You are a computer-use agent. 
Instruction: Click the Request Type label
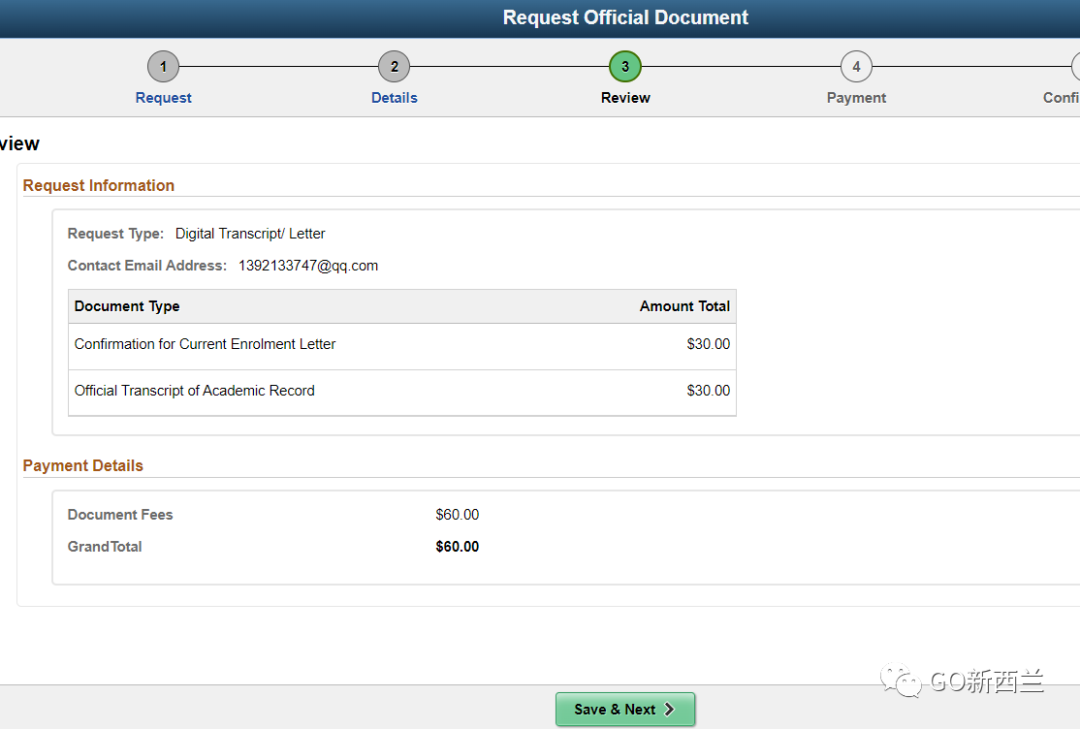[x=116, y=234]
